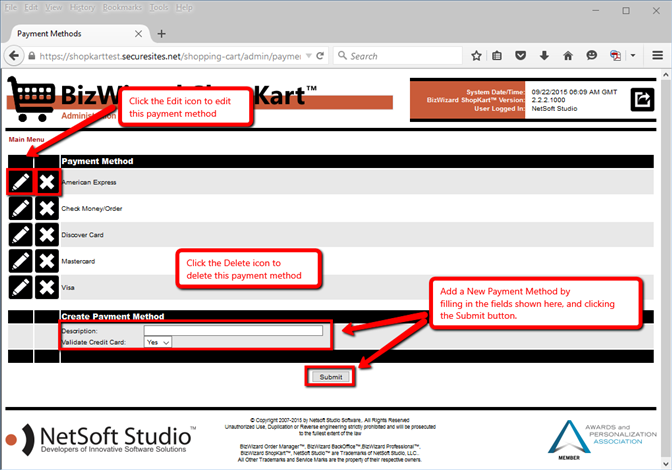
Task: Go to browser home page icon
Action: [568, 56]
